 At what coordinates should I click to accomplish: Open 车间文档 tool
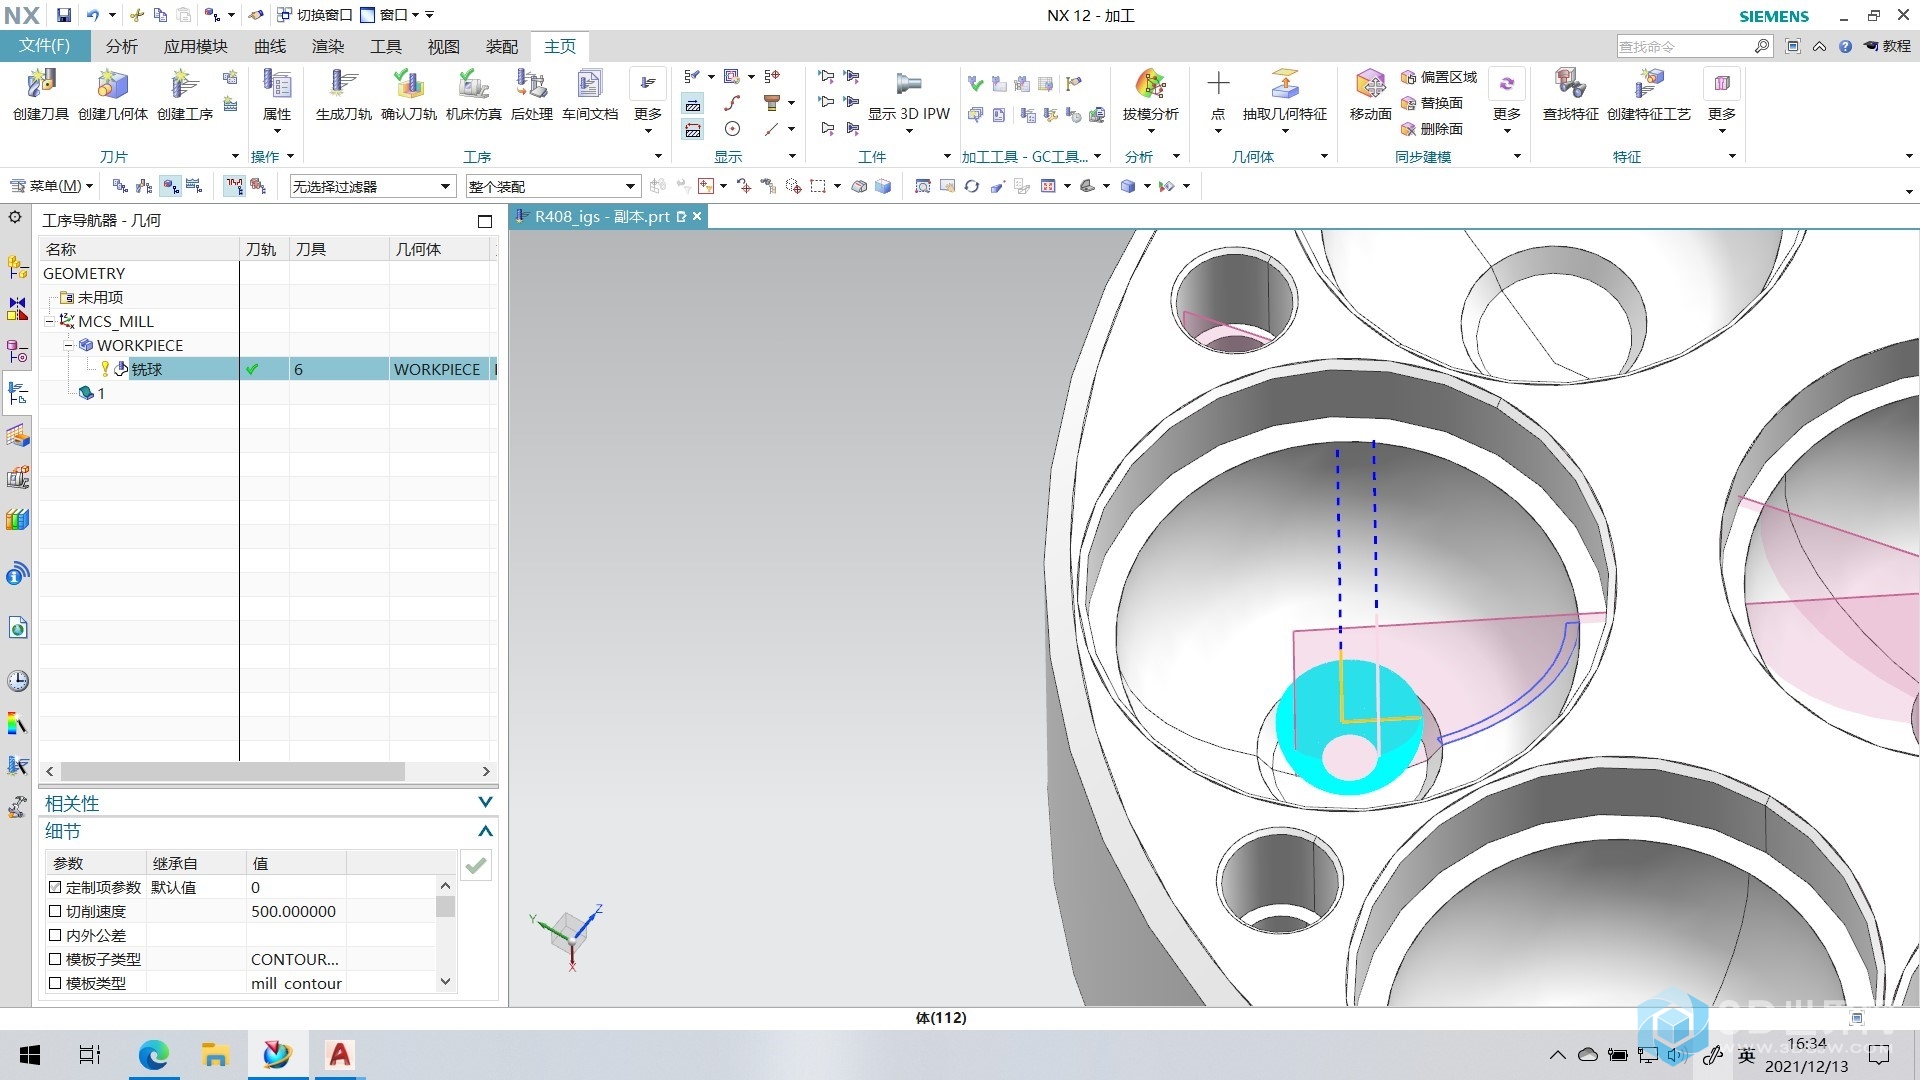590,85
